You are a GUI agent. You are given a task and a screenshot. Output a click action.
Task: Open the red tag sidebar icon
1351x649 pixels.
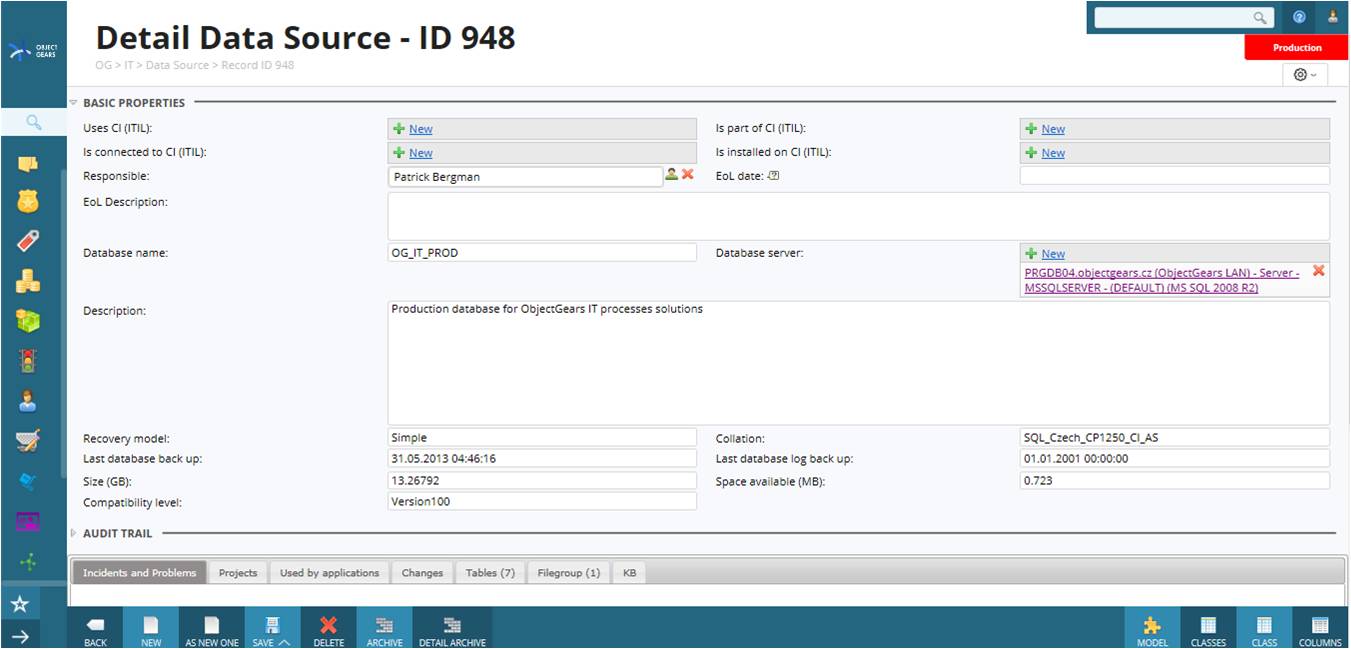[x=28, y=241]
